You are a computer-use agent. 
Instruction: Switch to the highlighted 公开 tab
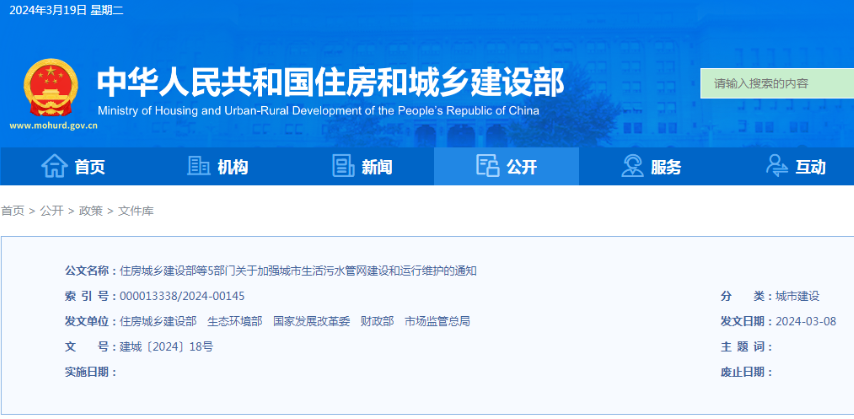pos(507,166)
